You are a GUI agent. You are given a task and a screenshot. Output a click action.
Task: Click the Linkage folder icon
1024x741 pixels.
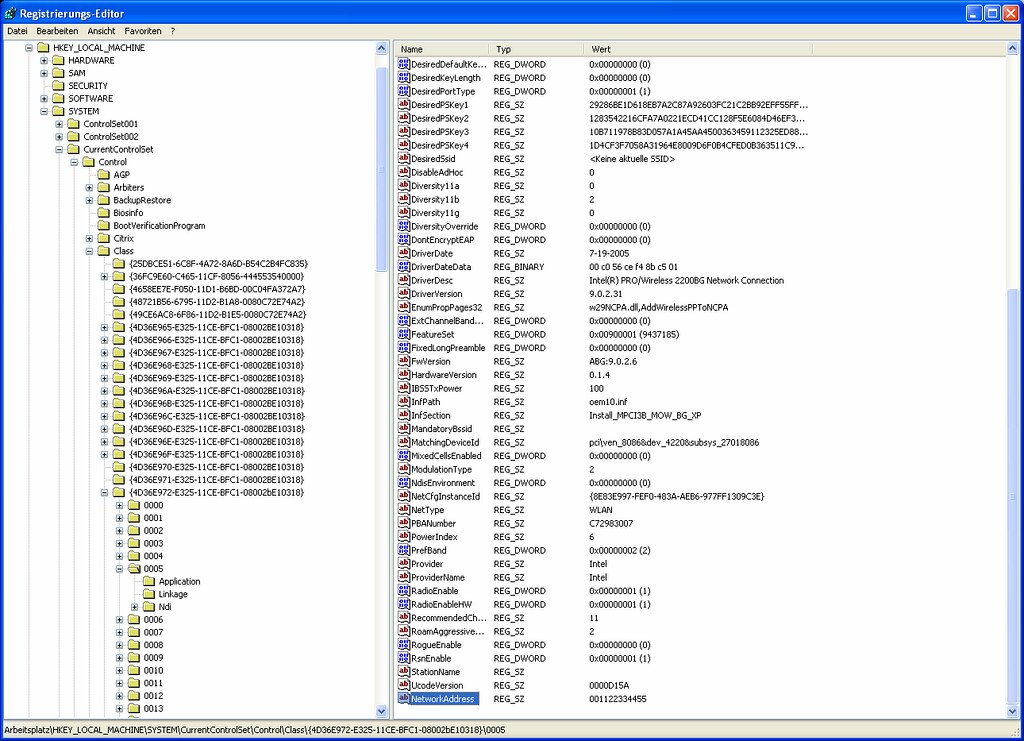click(149, 594)
